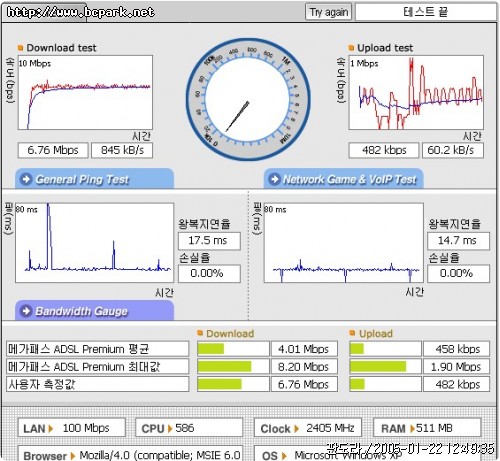Click the Upload test graph
The image size is (500, 461).
[416, 92]
